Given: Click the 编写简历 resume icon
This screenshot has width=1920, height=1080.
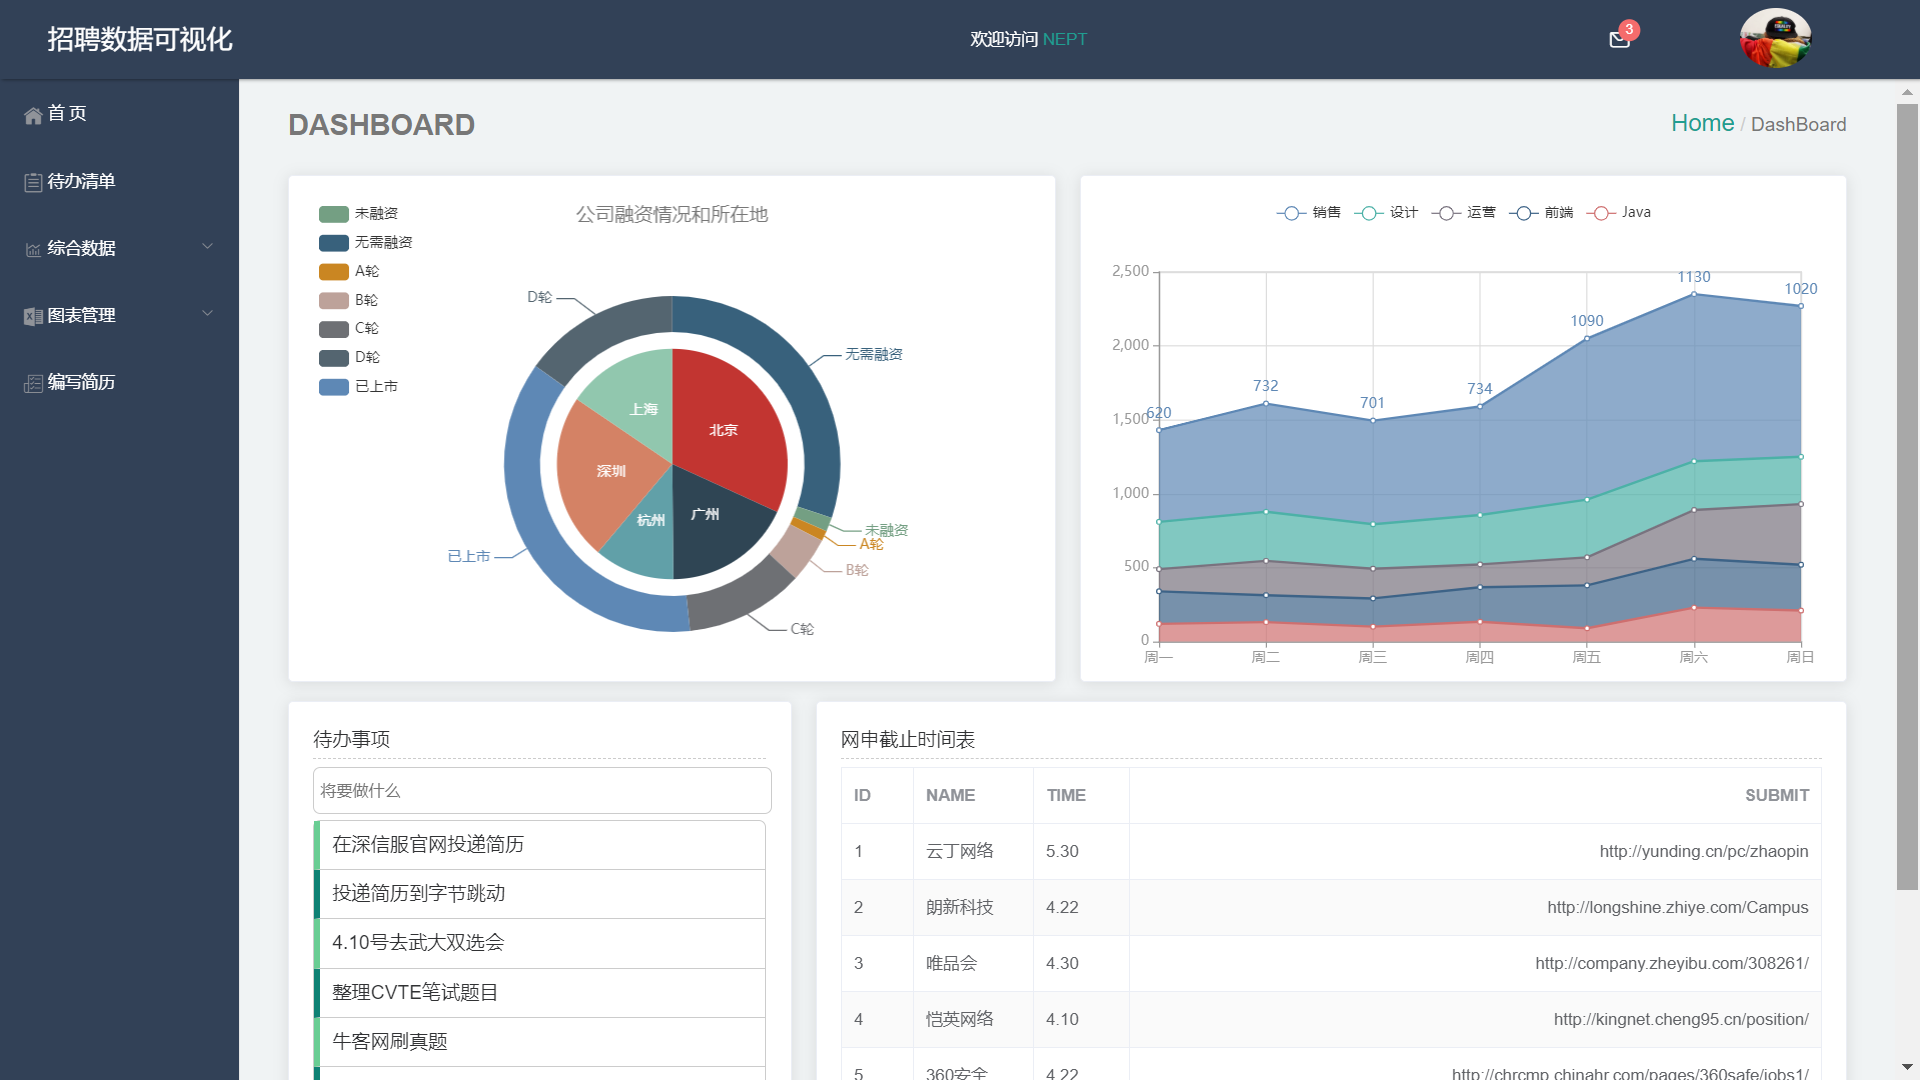Looking at the screenshot, I should click(x=33, y=382).
